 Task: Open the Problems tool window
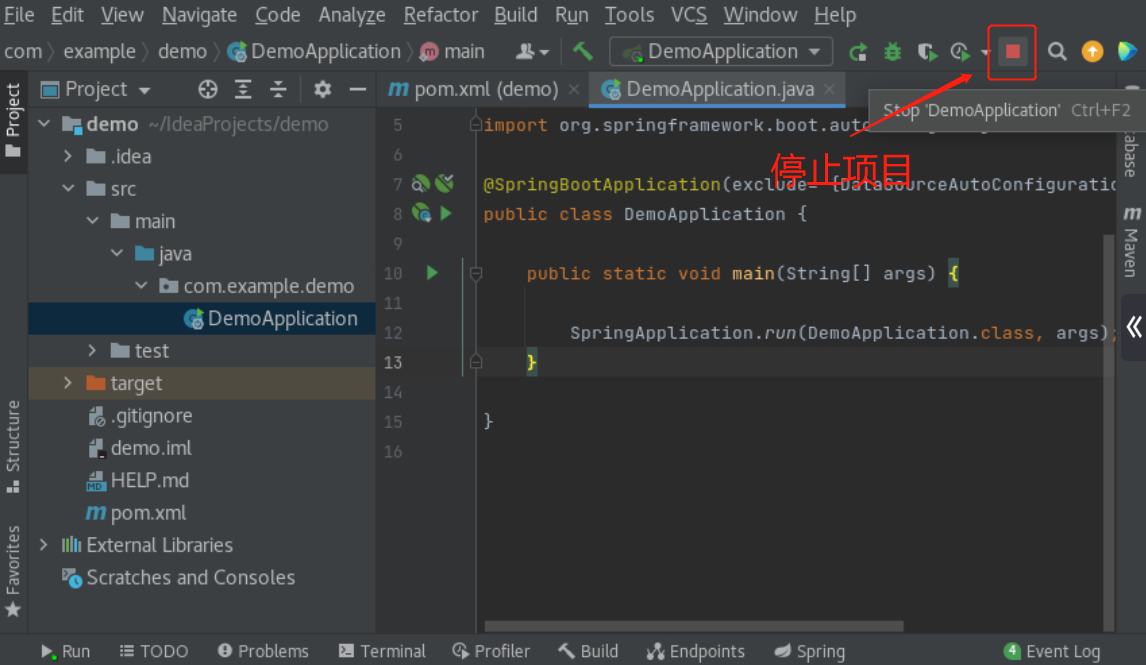coord(263,651)
